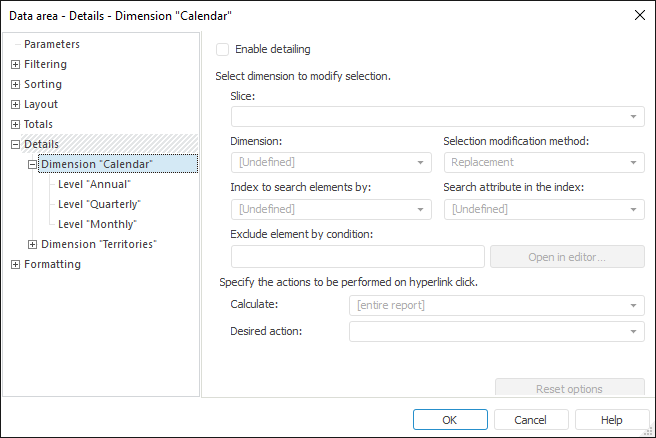Close the dialog window

pos(640,14)
